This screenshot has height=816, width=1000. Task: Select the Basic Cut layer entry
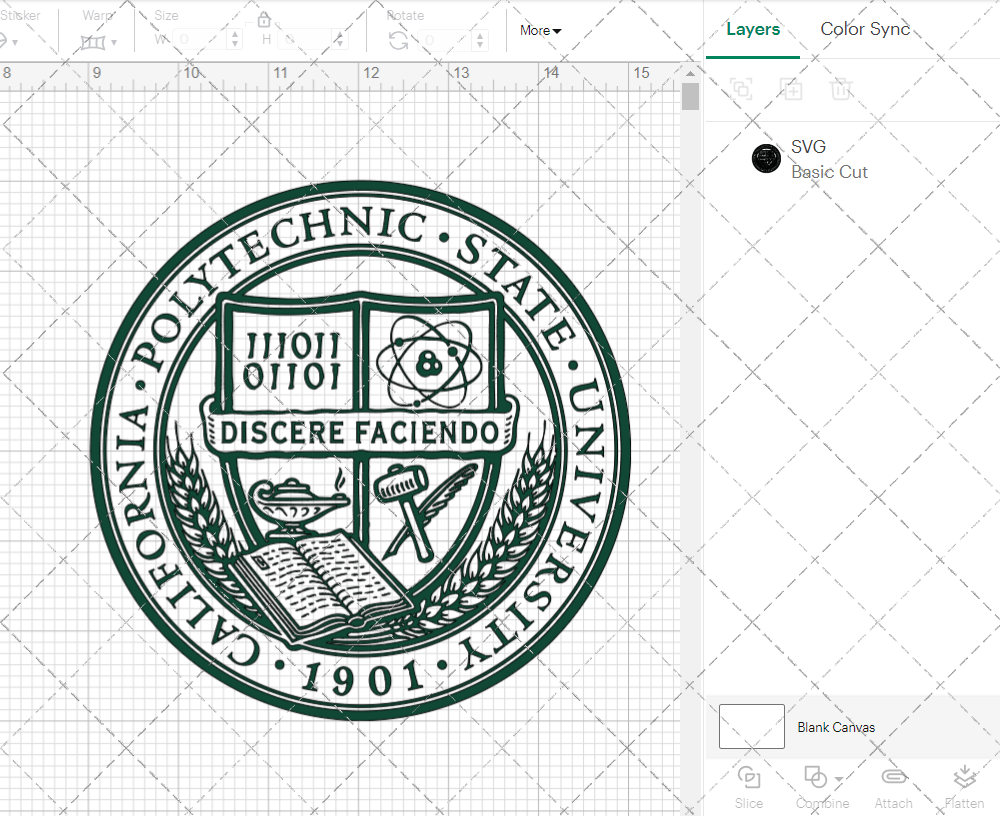[x=829, y=172]
